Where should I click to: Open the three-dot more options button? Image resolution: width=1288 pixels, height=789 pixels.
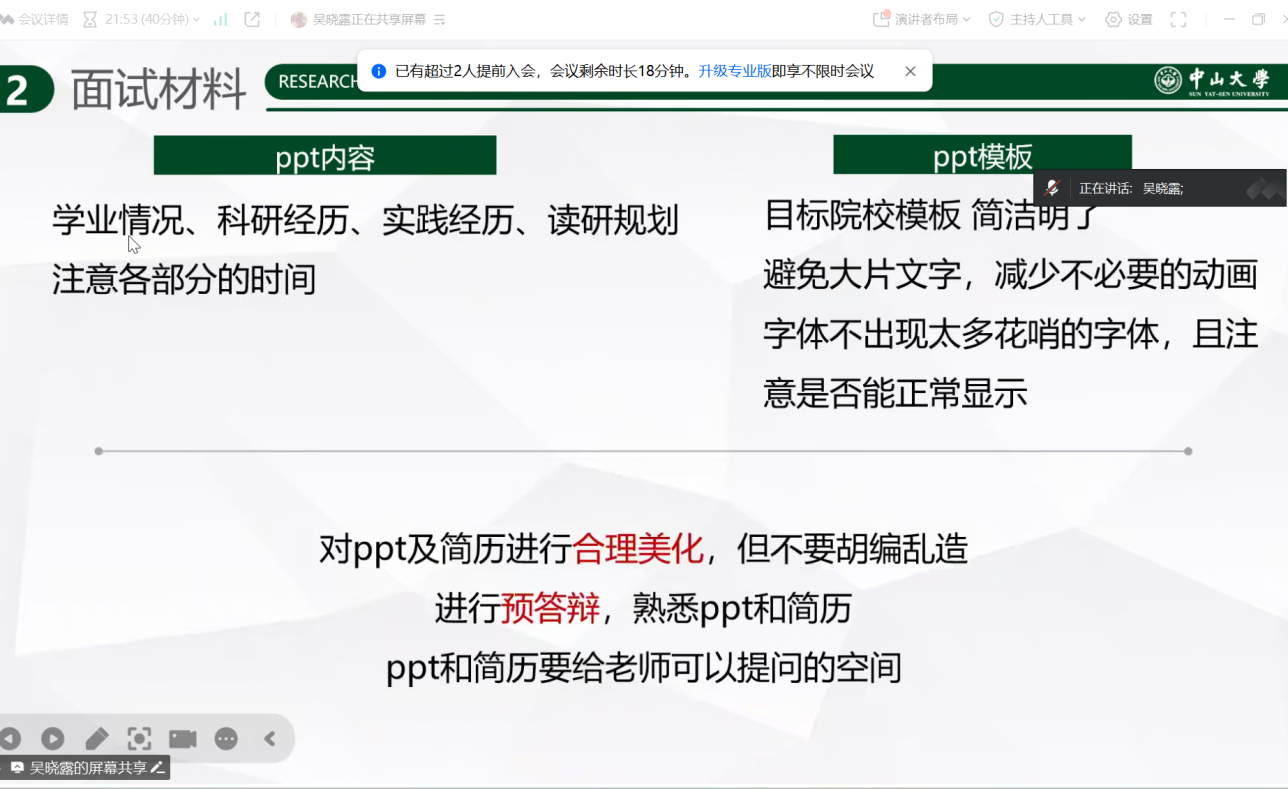click(x=226, y=739)
